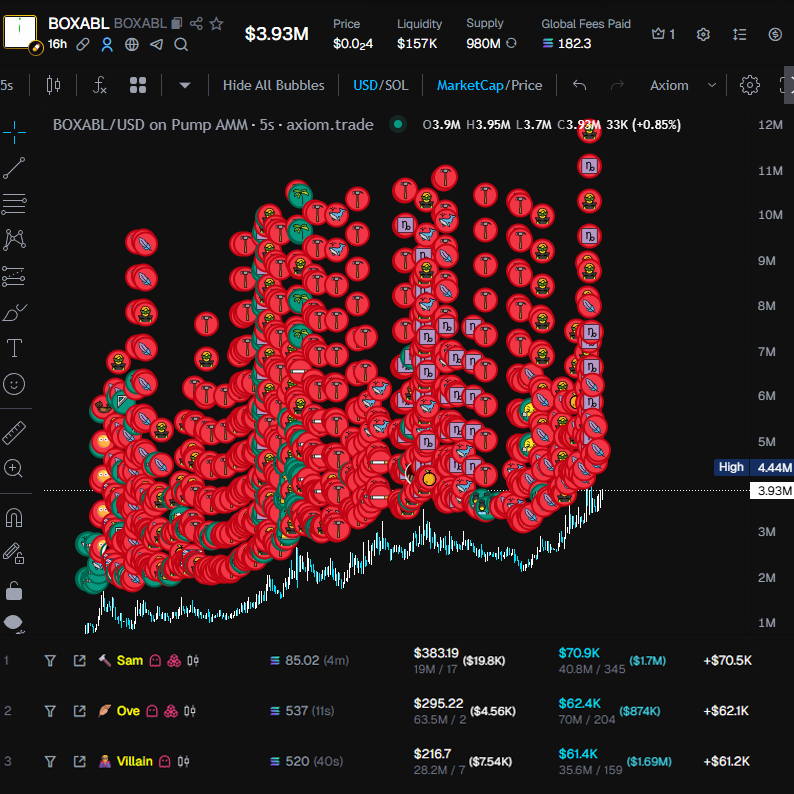
Task: Click the High 4.44M price marker
Action: pos(753,467)
